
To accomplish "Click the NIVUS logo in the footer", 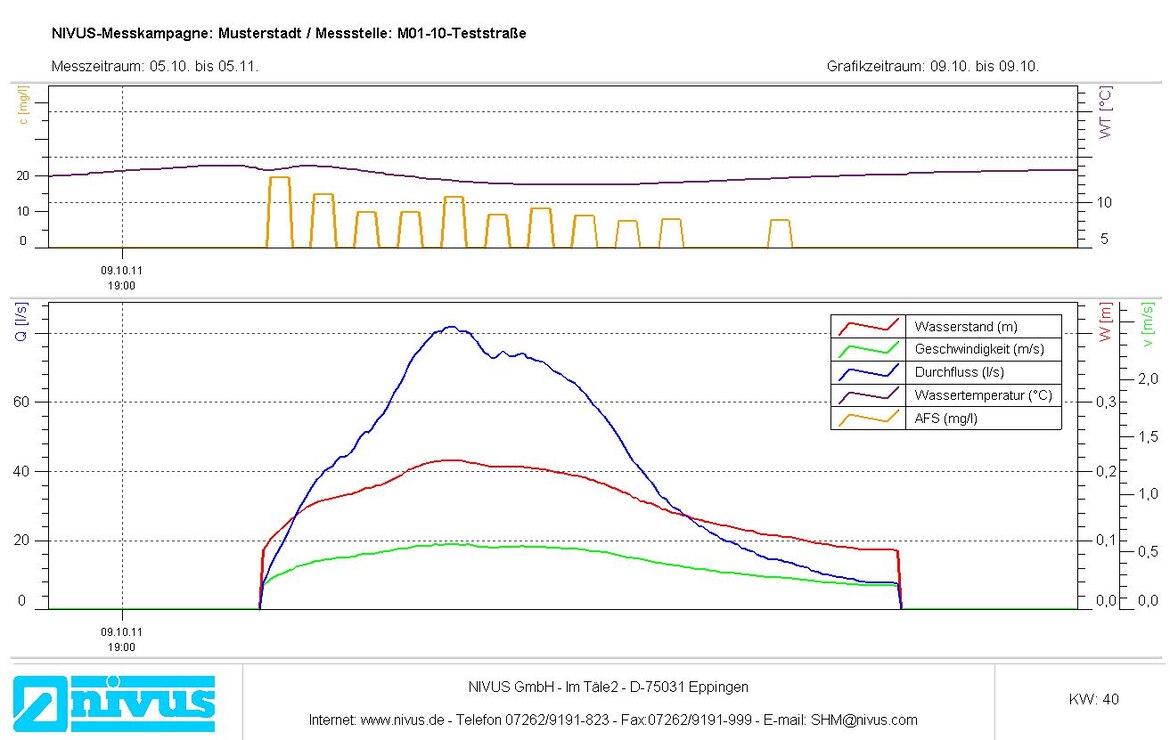I will 114,698.
